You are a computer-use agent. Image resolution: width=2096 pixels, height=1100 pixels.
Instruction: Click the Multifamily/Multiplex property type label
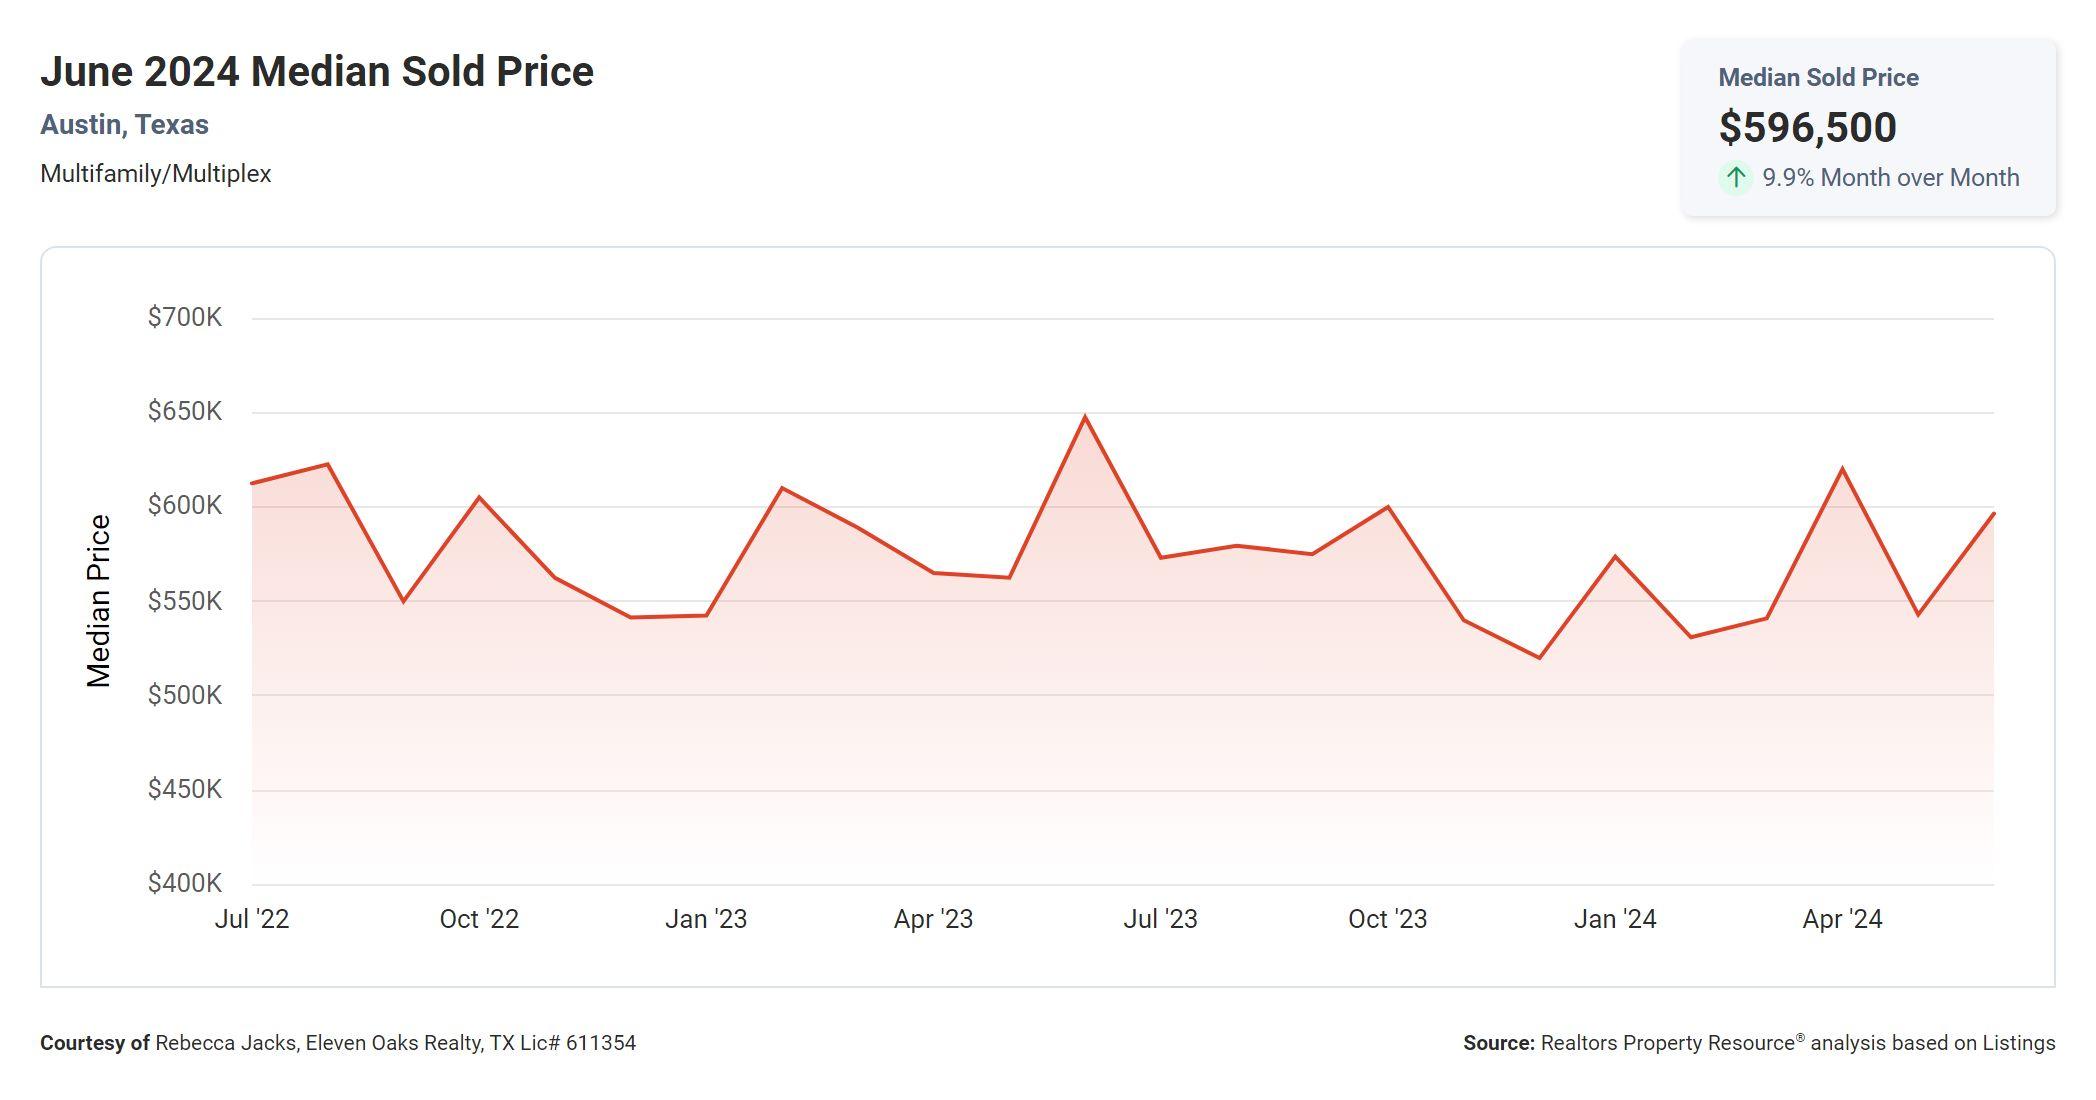tap(155, 174)
